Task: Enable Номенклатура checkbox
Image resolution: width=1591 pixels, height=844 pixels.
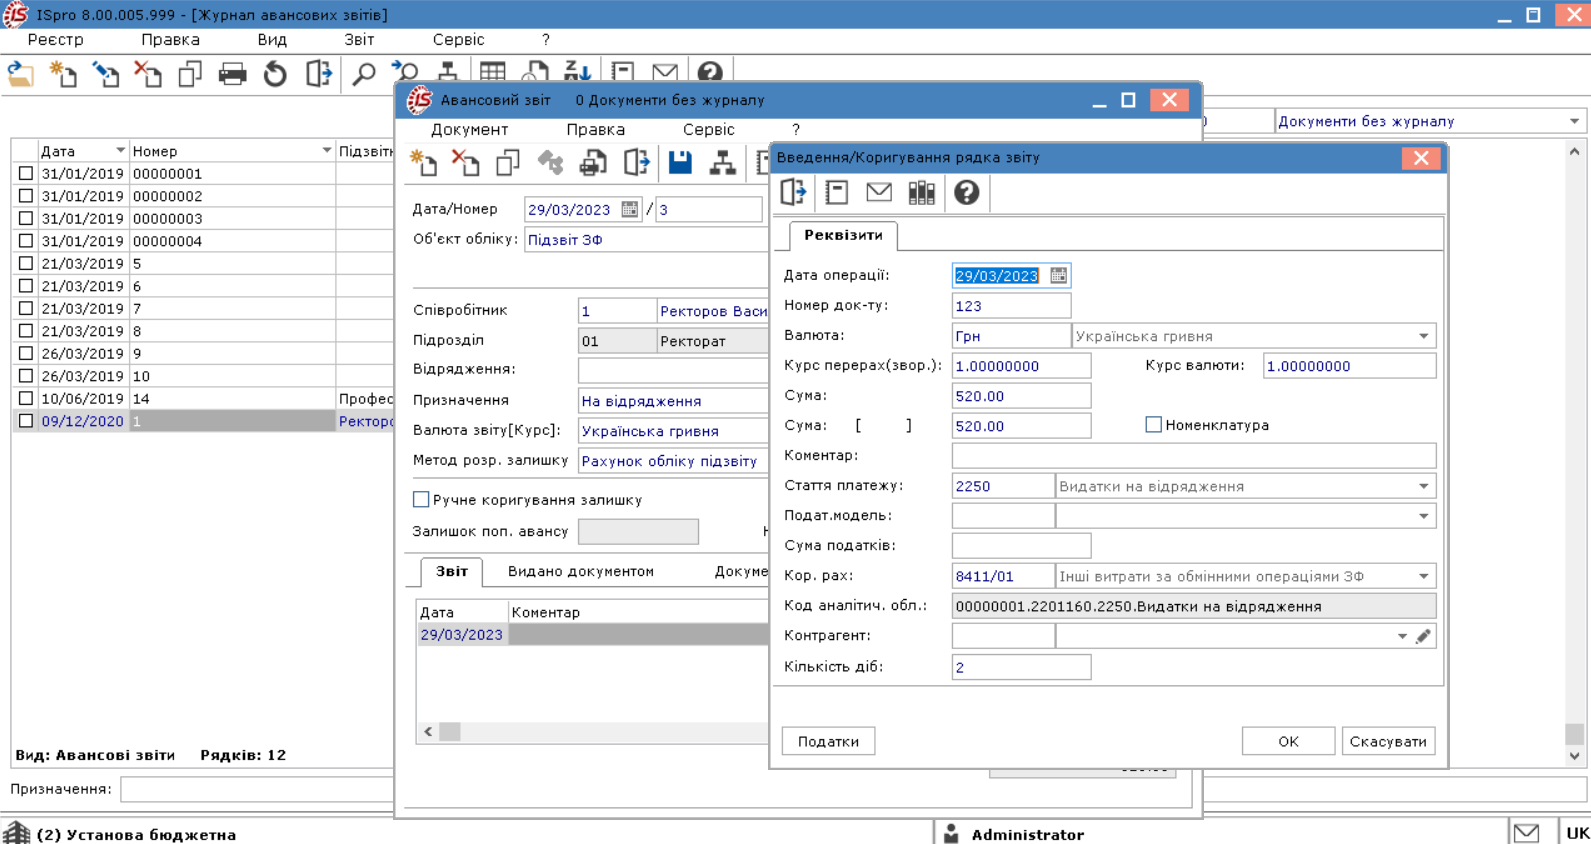Action: [1153, 425]
